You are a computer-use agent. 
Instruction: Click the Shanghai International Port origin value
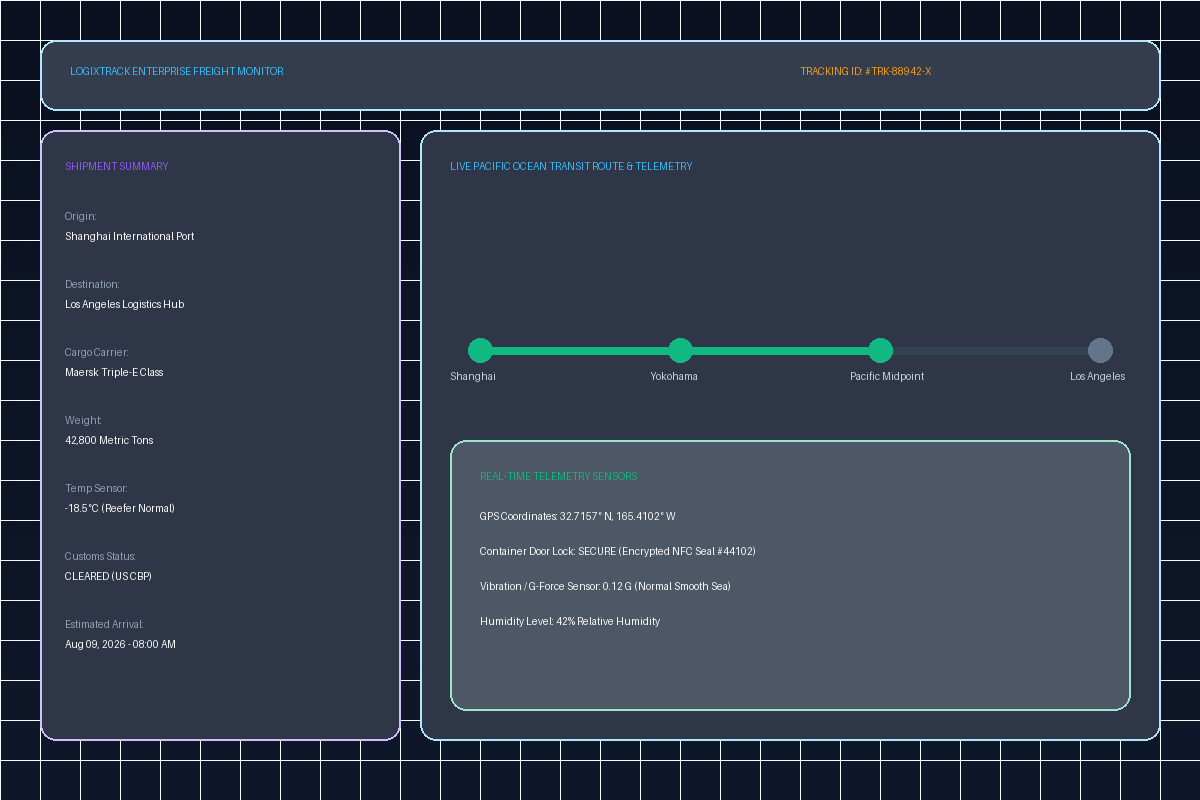tap(130, 236)
